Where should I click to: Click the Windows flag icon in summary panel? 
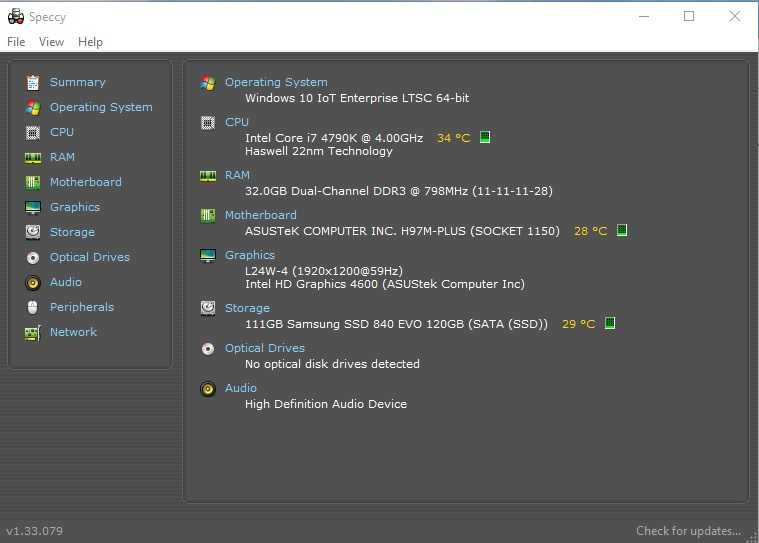pyautogui.click(x=208, y=83)
